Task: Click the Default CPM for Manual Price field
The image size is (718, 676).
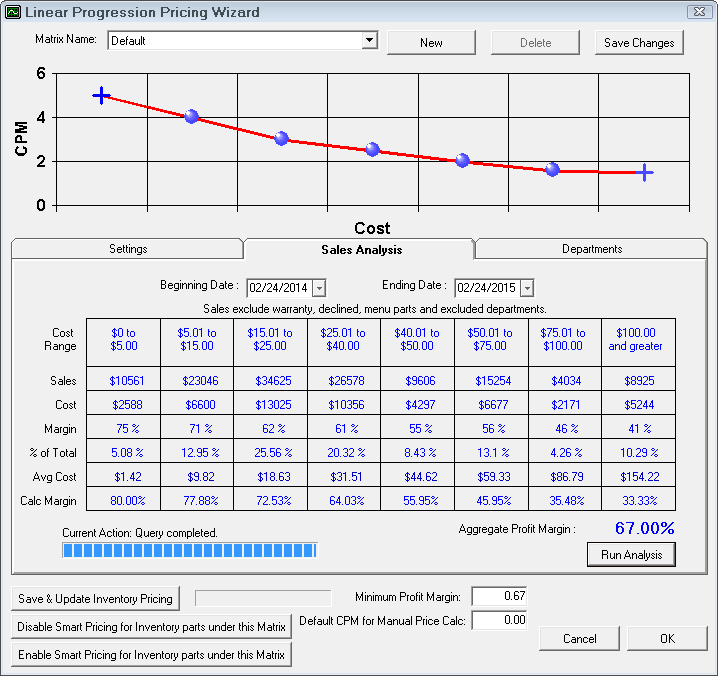Action: [498, 621]
